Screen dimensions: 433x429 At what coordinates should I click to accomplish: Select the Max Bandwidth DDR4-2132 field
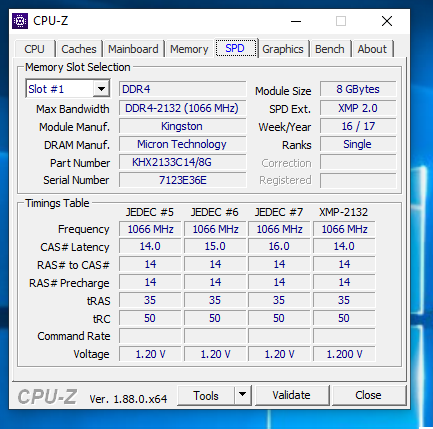[x=183, y=108]
